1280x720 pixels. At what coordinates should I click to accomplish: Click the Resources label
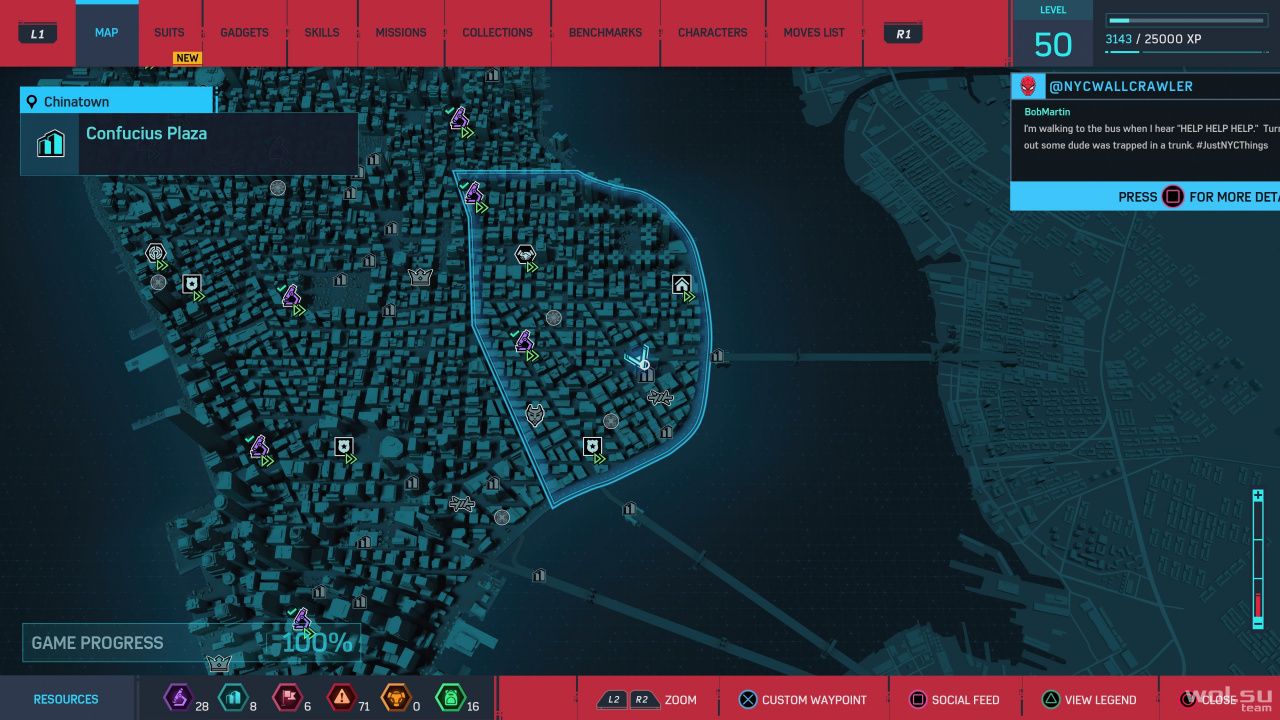[x=66, y=699]
